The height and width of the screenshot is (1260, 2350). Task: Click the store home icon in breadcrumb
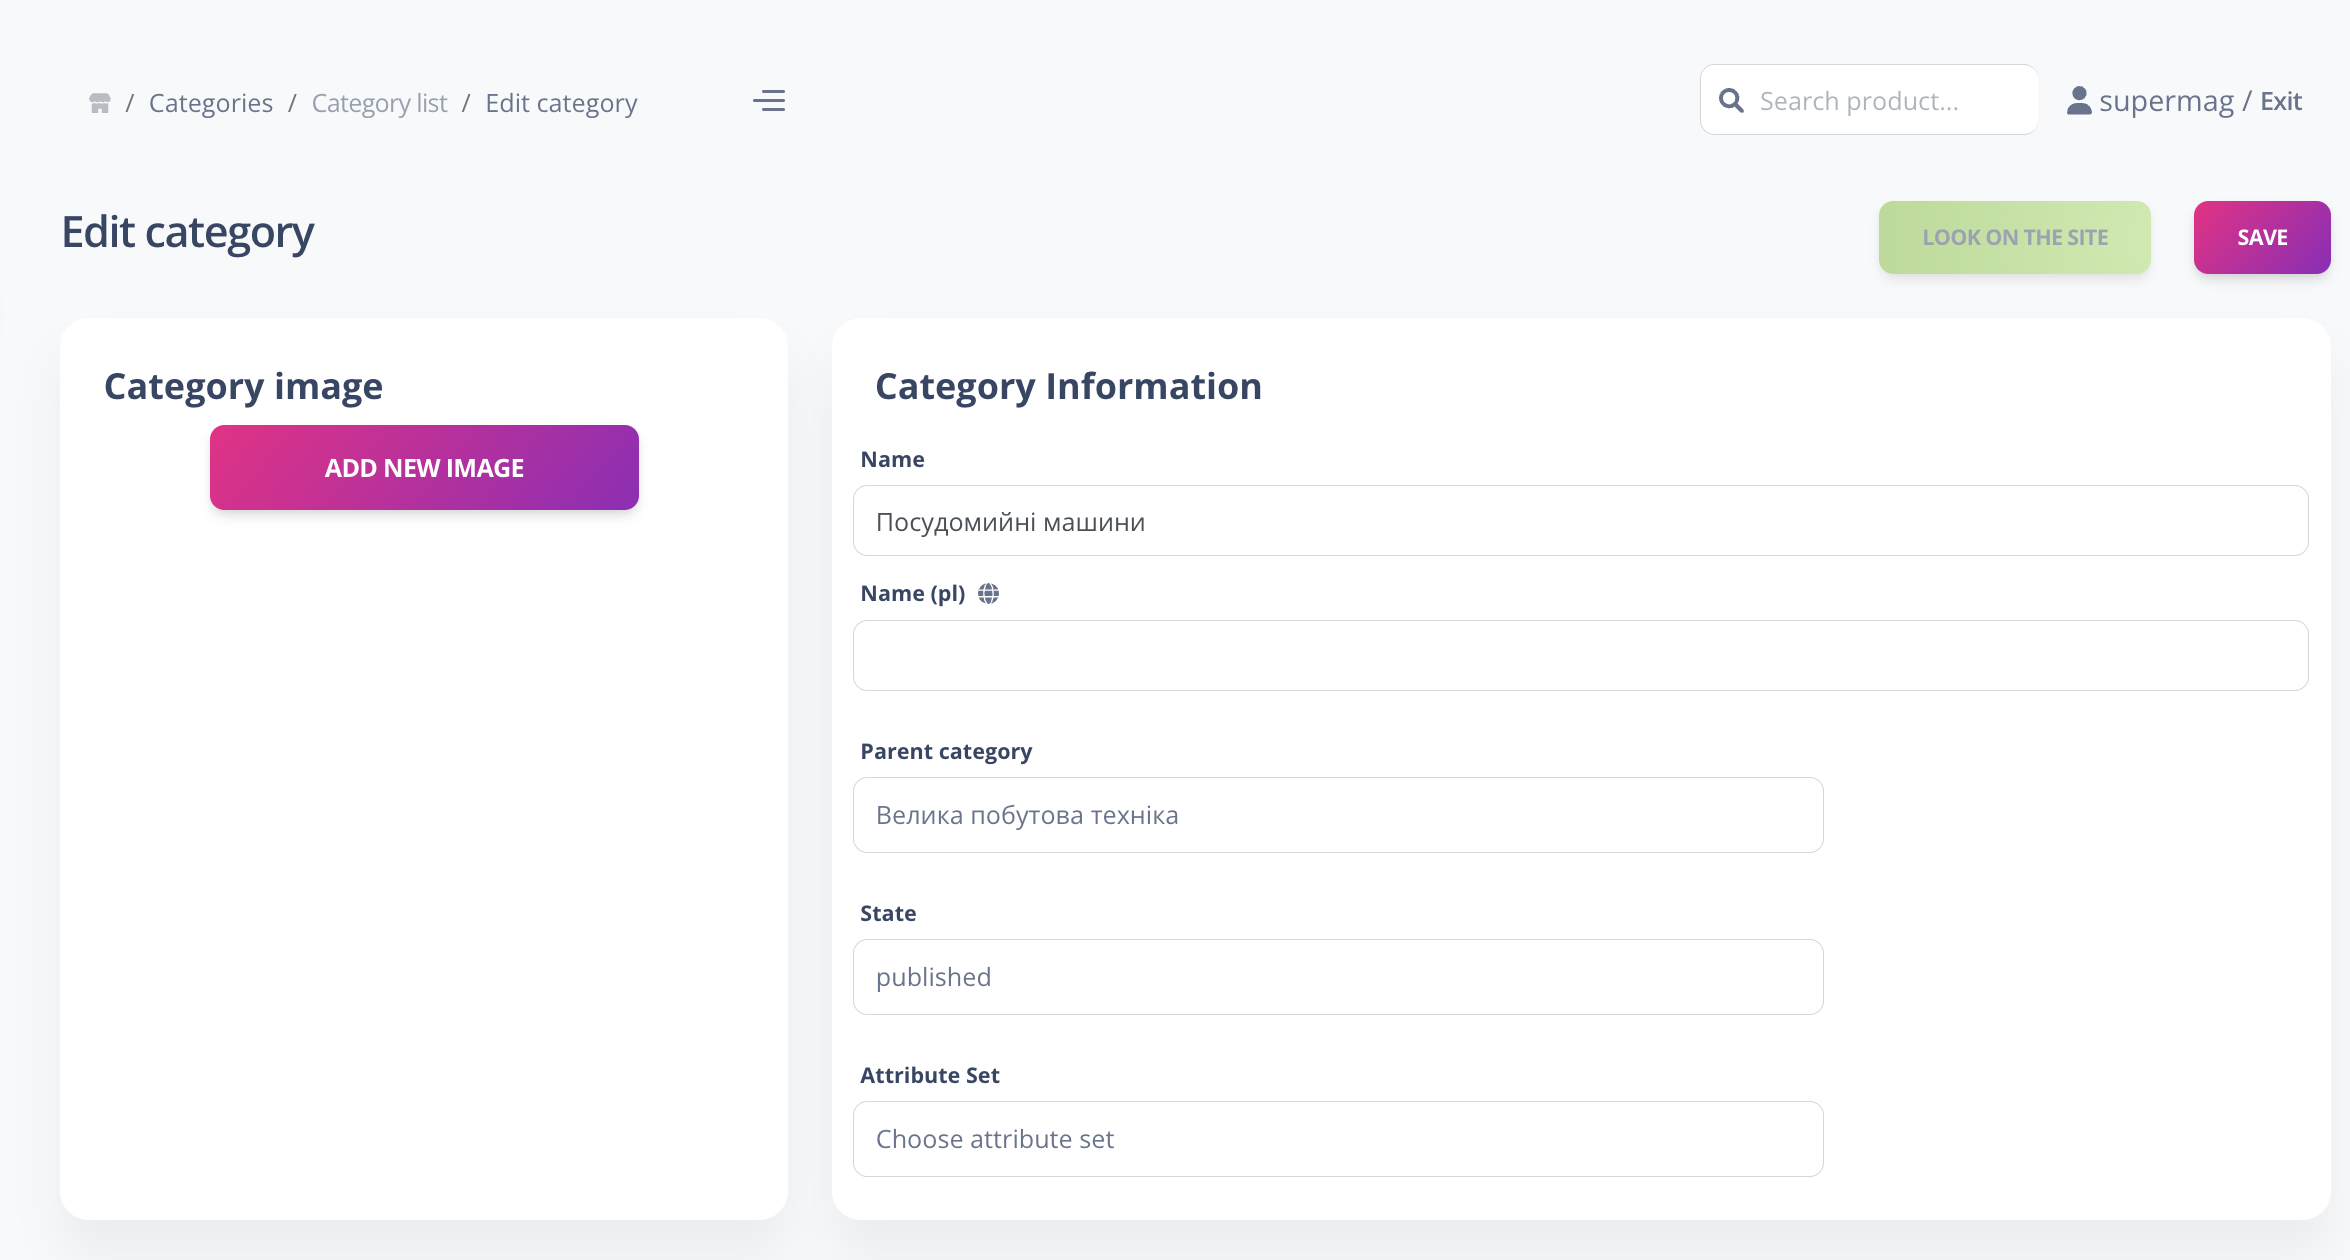pyautogui.click(x=99, y=103)
